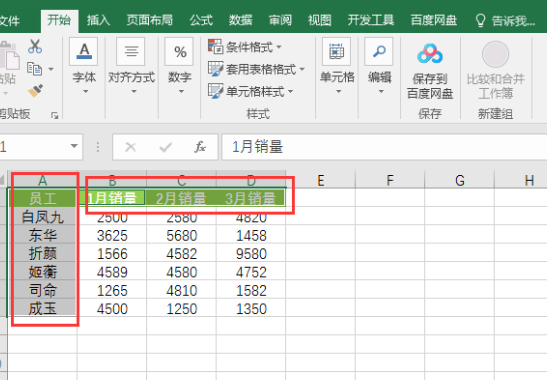The width and height of the screenshot is (547, 380).
Task: Select the cell with value 1350
Action: [251, 308]
